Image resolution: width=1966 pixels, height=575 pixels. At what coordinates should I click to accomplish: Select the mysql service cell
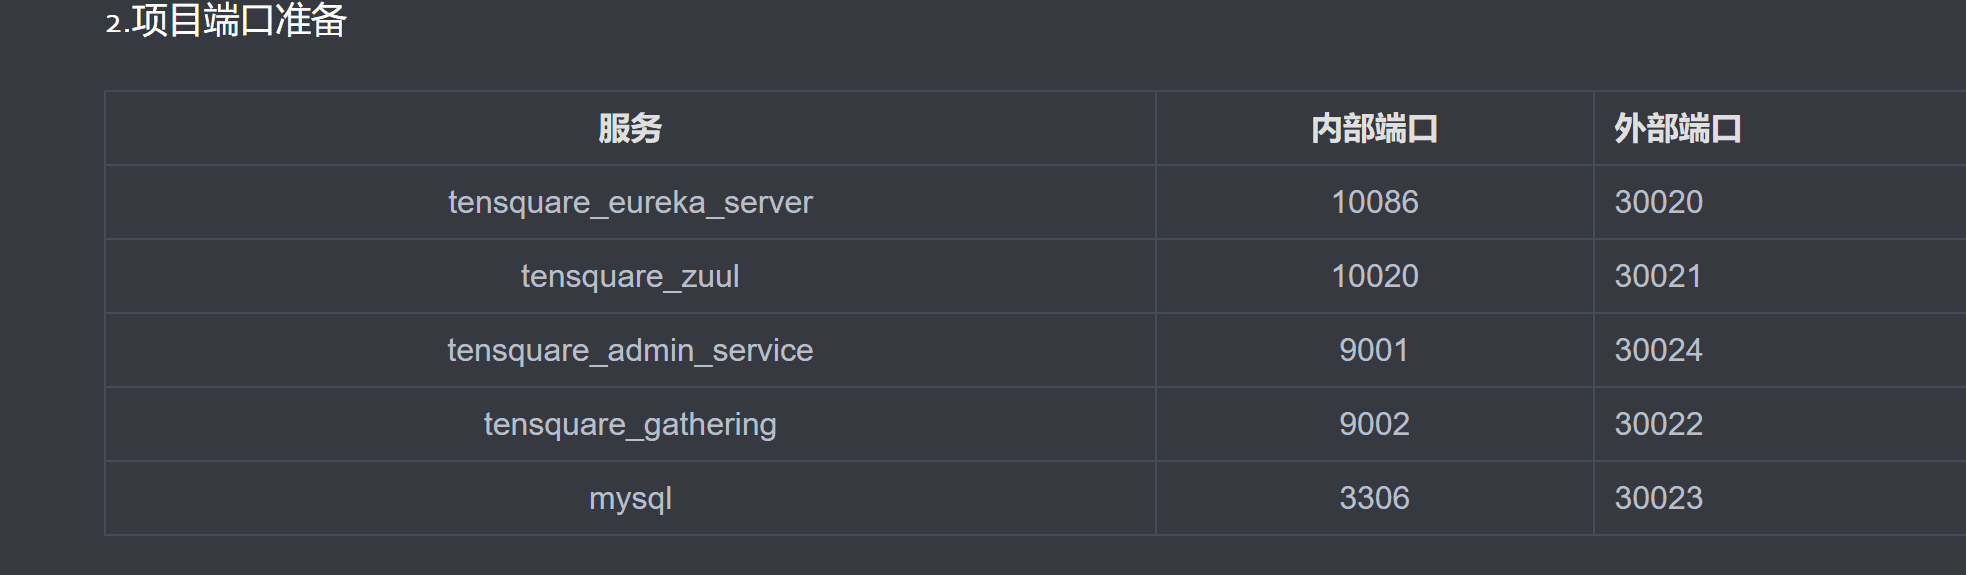pyautogui.click(x=630, y=499)
